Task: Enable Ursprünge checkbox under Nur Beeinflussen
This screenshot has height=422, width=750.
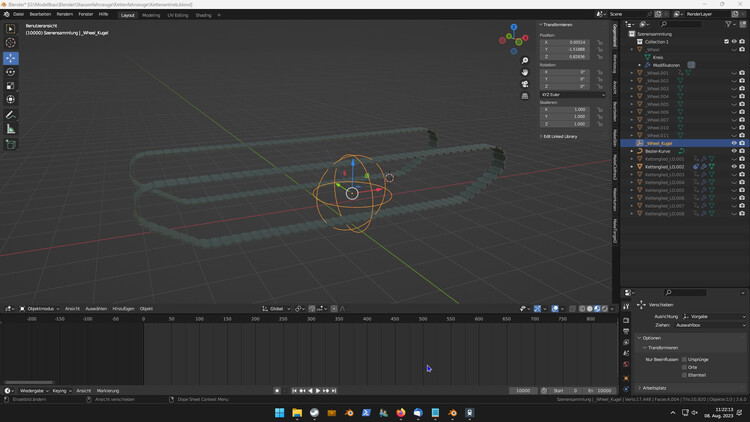Action: pos(684,359)
